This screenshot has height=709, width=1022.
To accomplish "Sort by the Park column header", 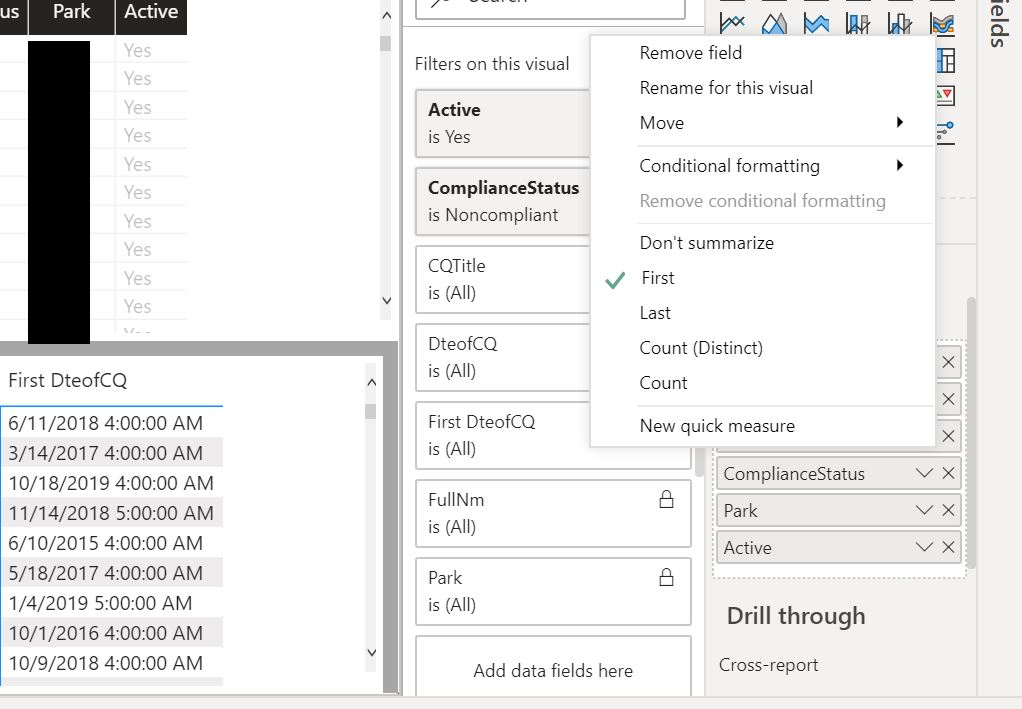I will click(x=72, y=12).
